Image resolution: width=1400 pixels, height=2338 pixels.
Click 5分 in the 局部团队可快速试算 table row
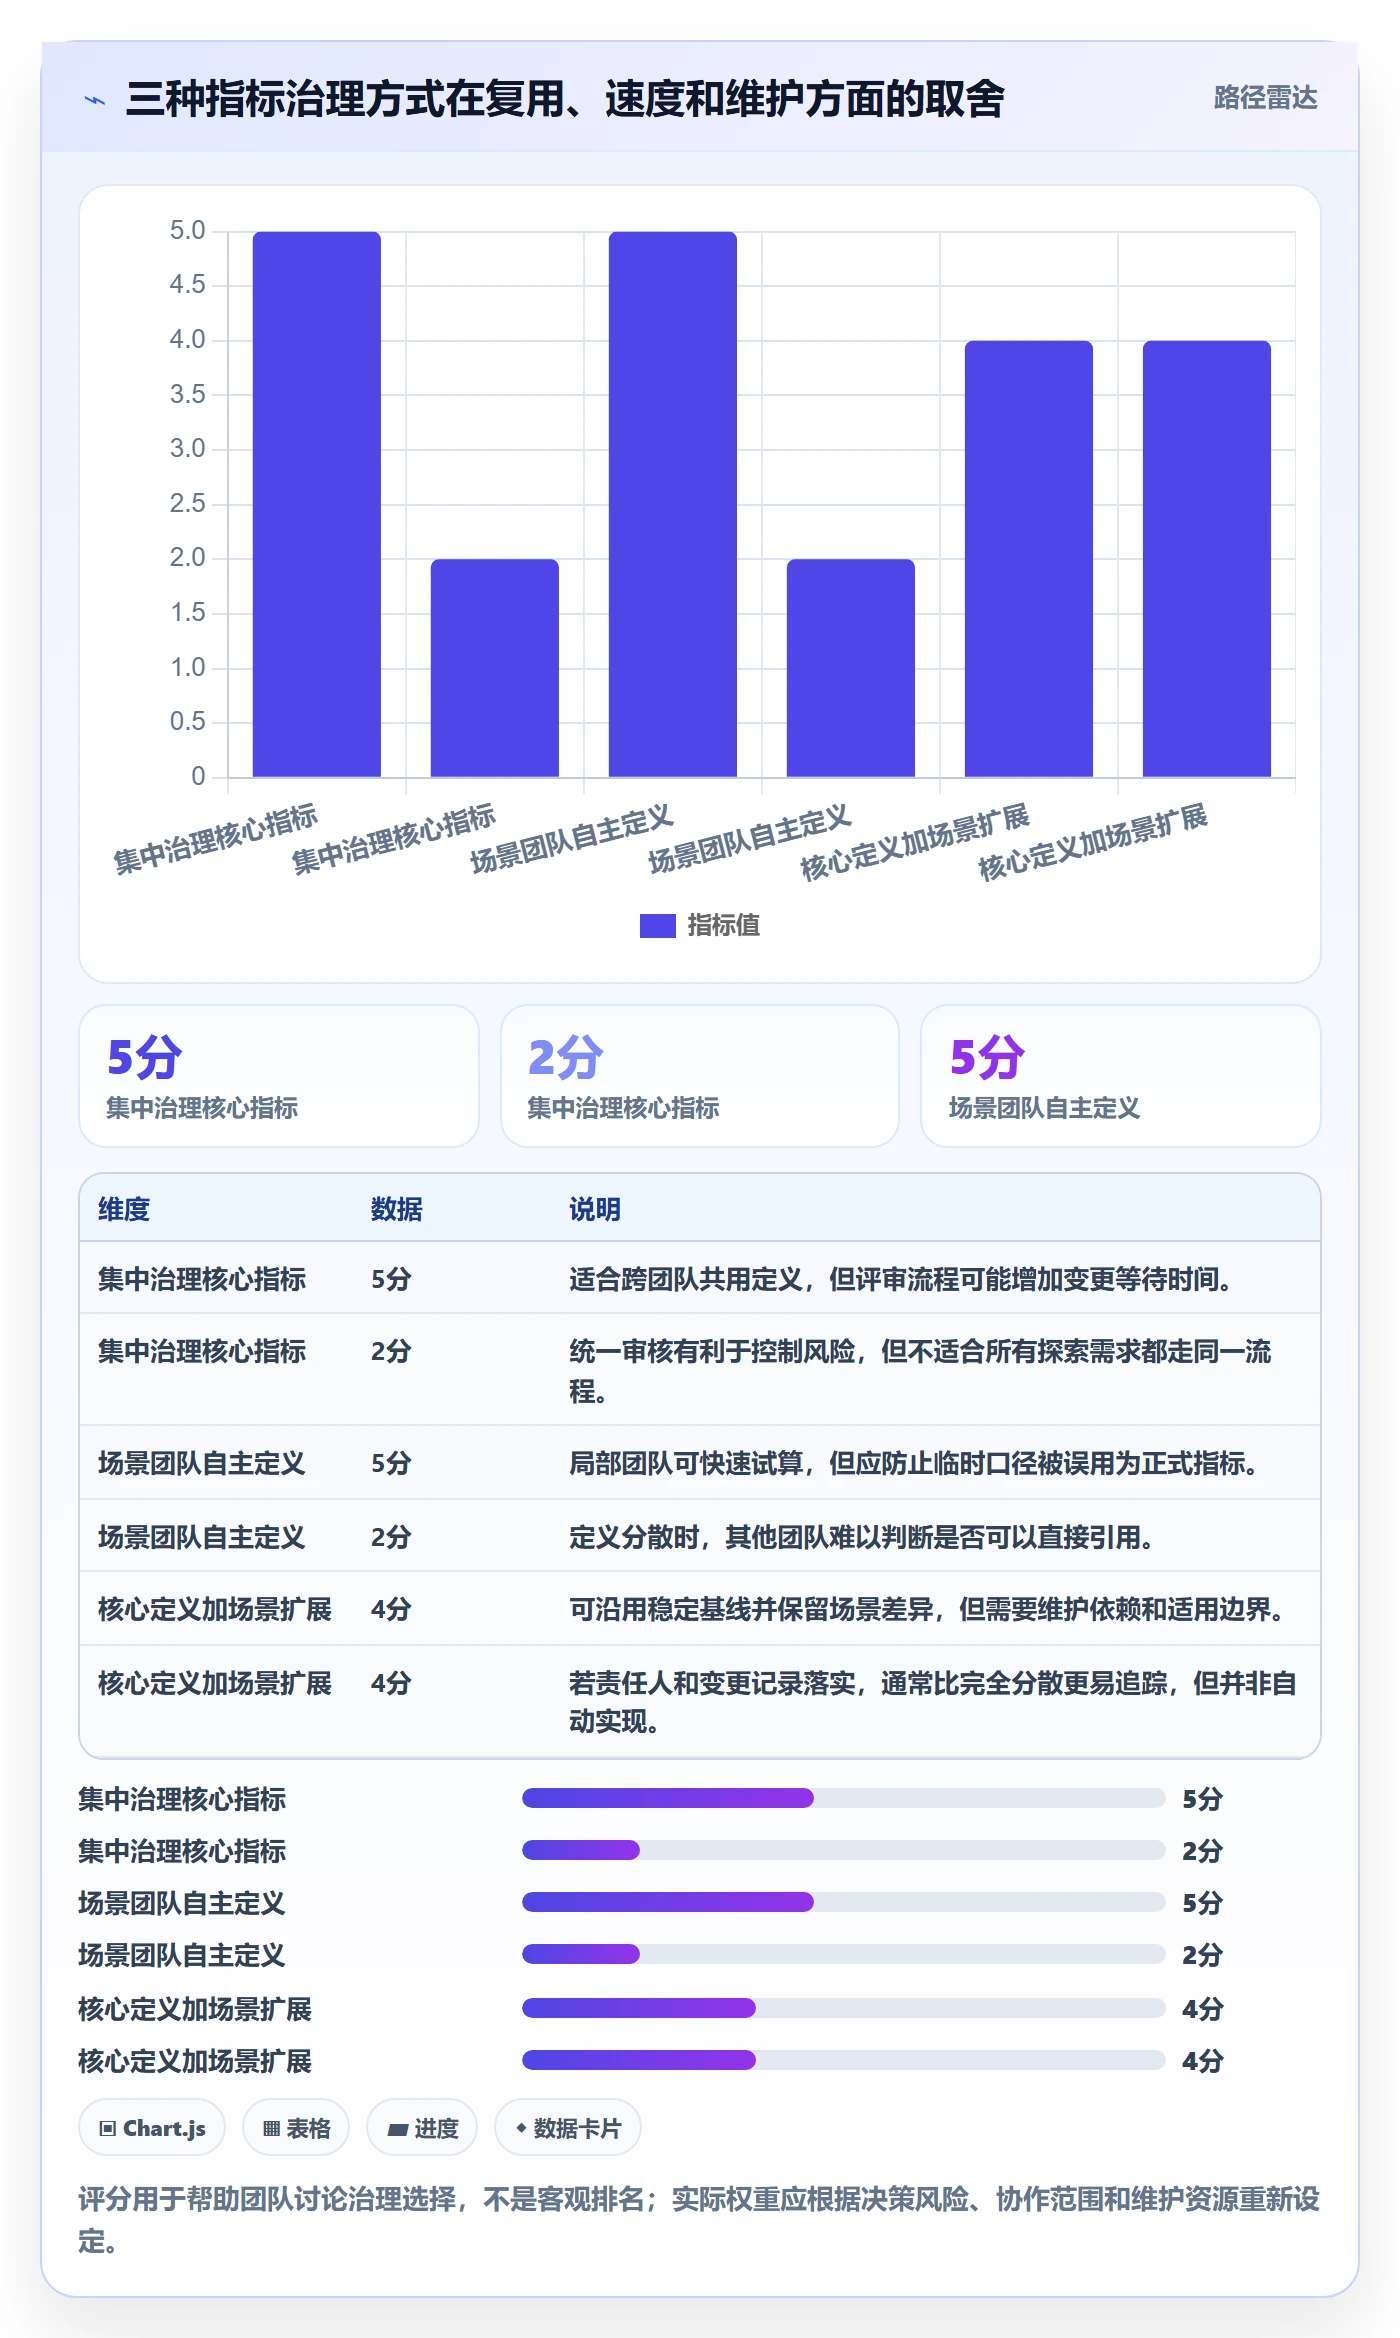391,1463
